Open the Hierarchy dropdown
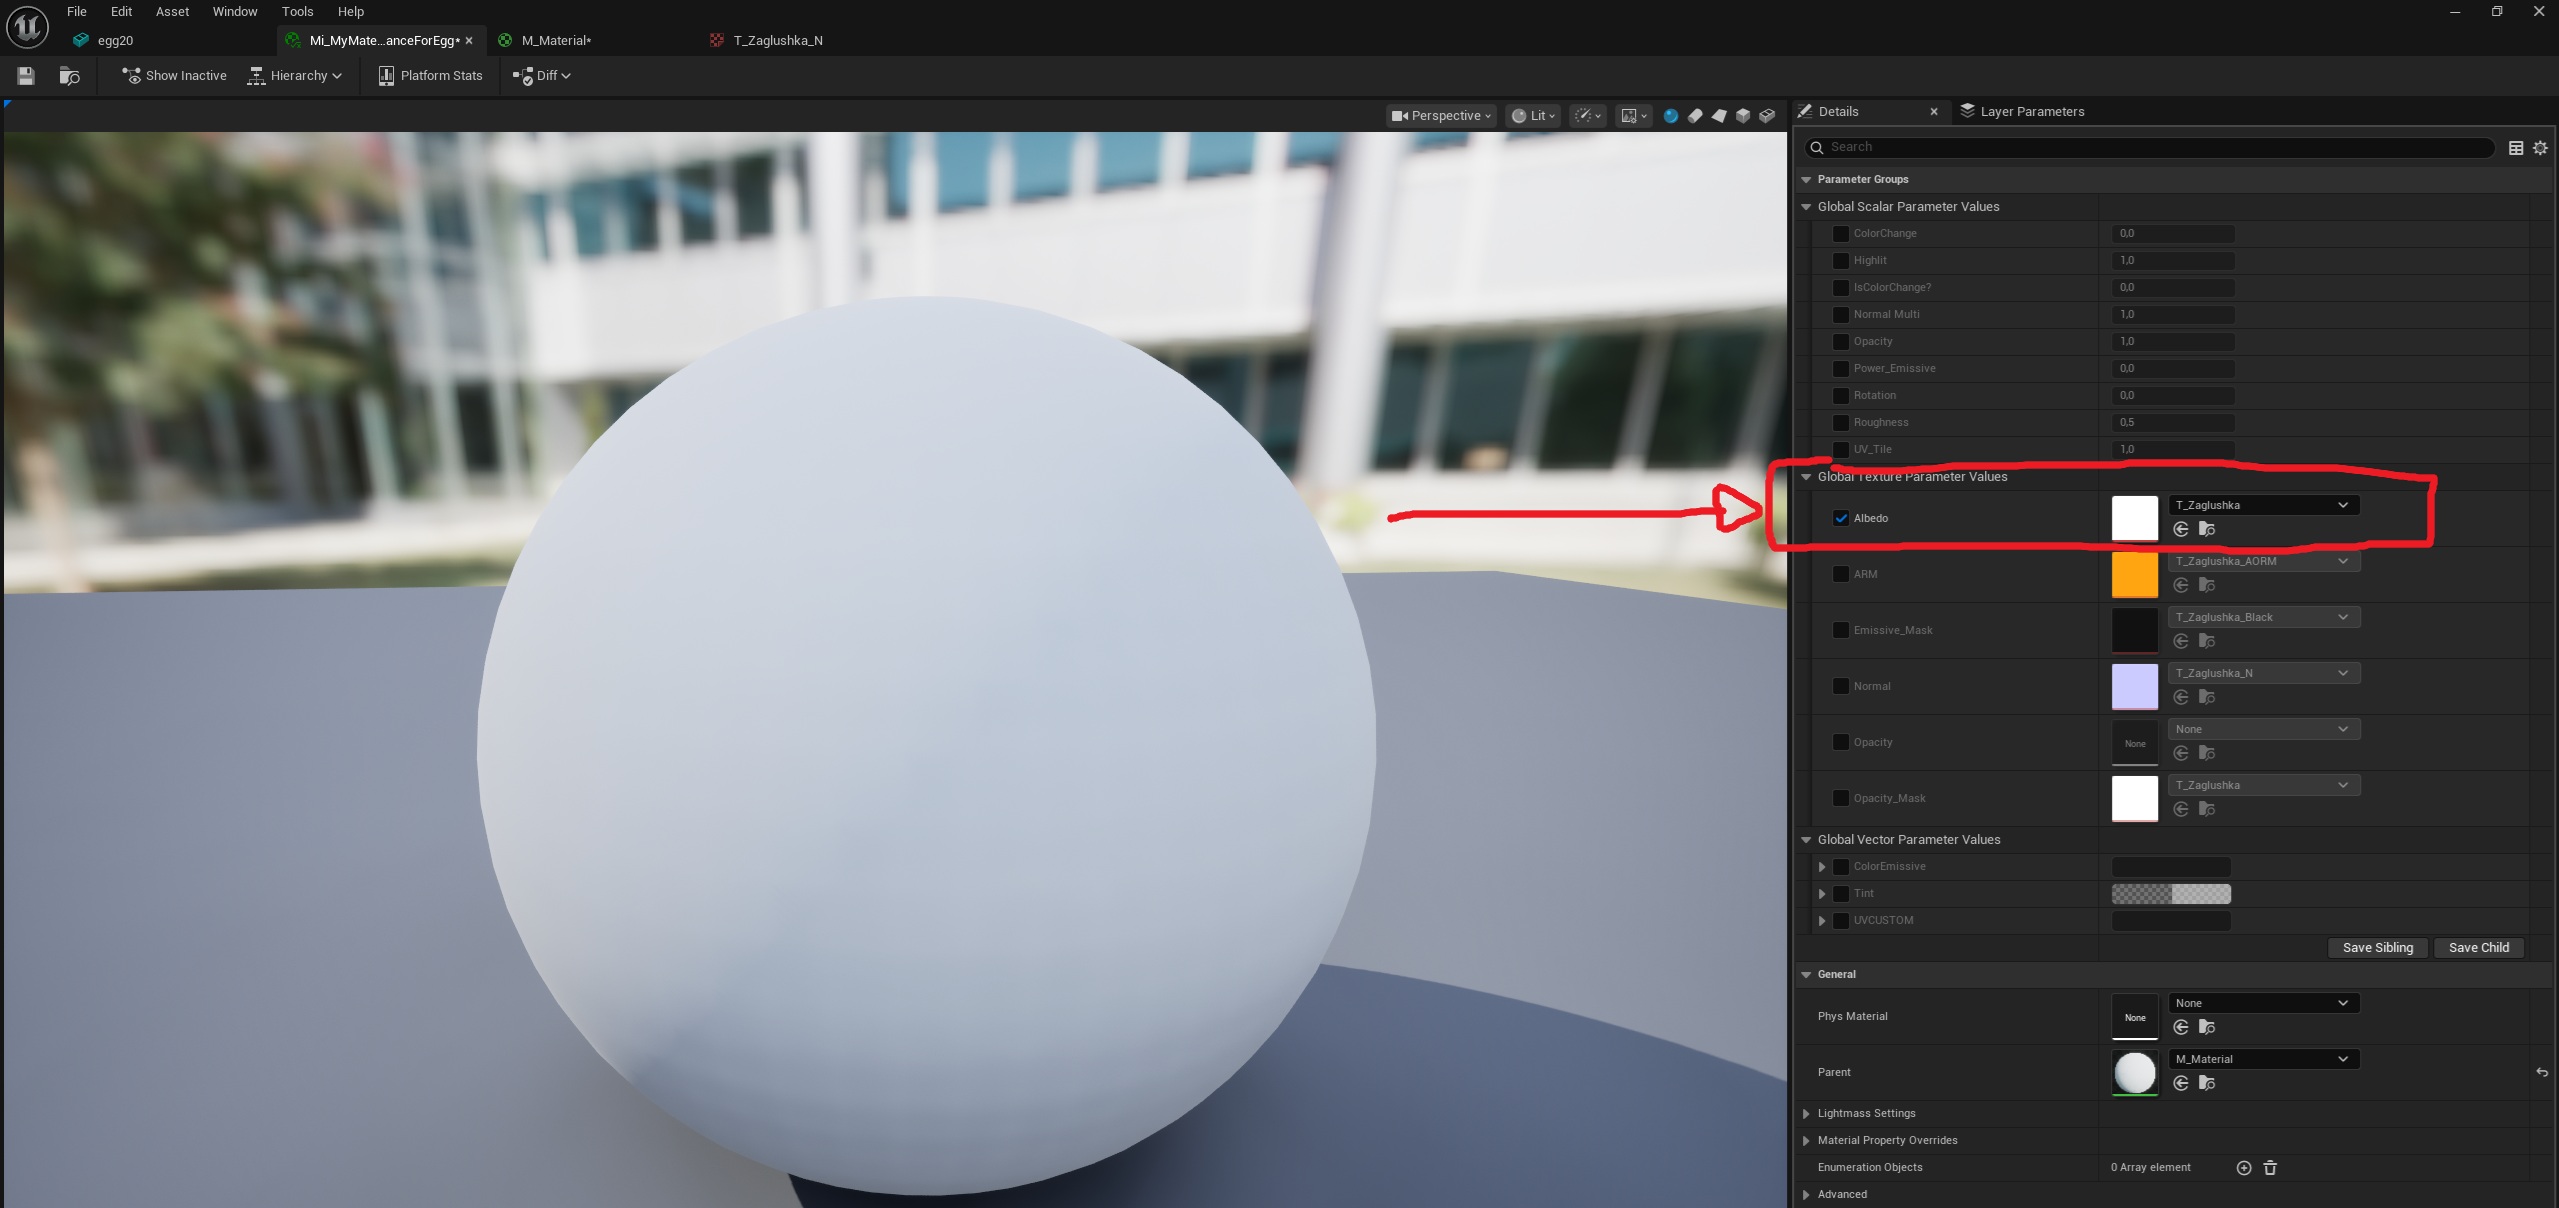The height and width of the screenshot is (1208, 2559). pyautogui.click(x=295, y=76)
